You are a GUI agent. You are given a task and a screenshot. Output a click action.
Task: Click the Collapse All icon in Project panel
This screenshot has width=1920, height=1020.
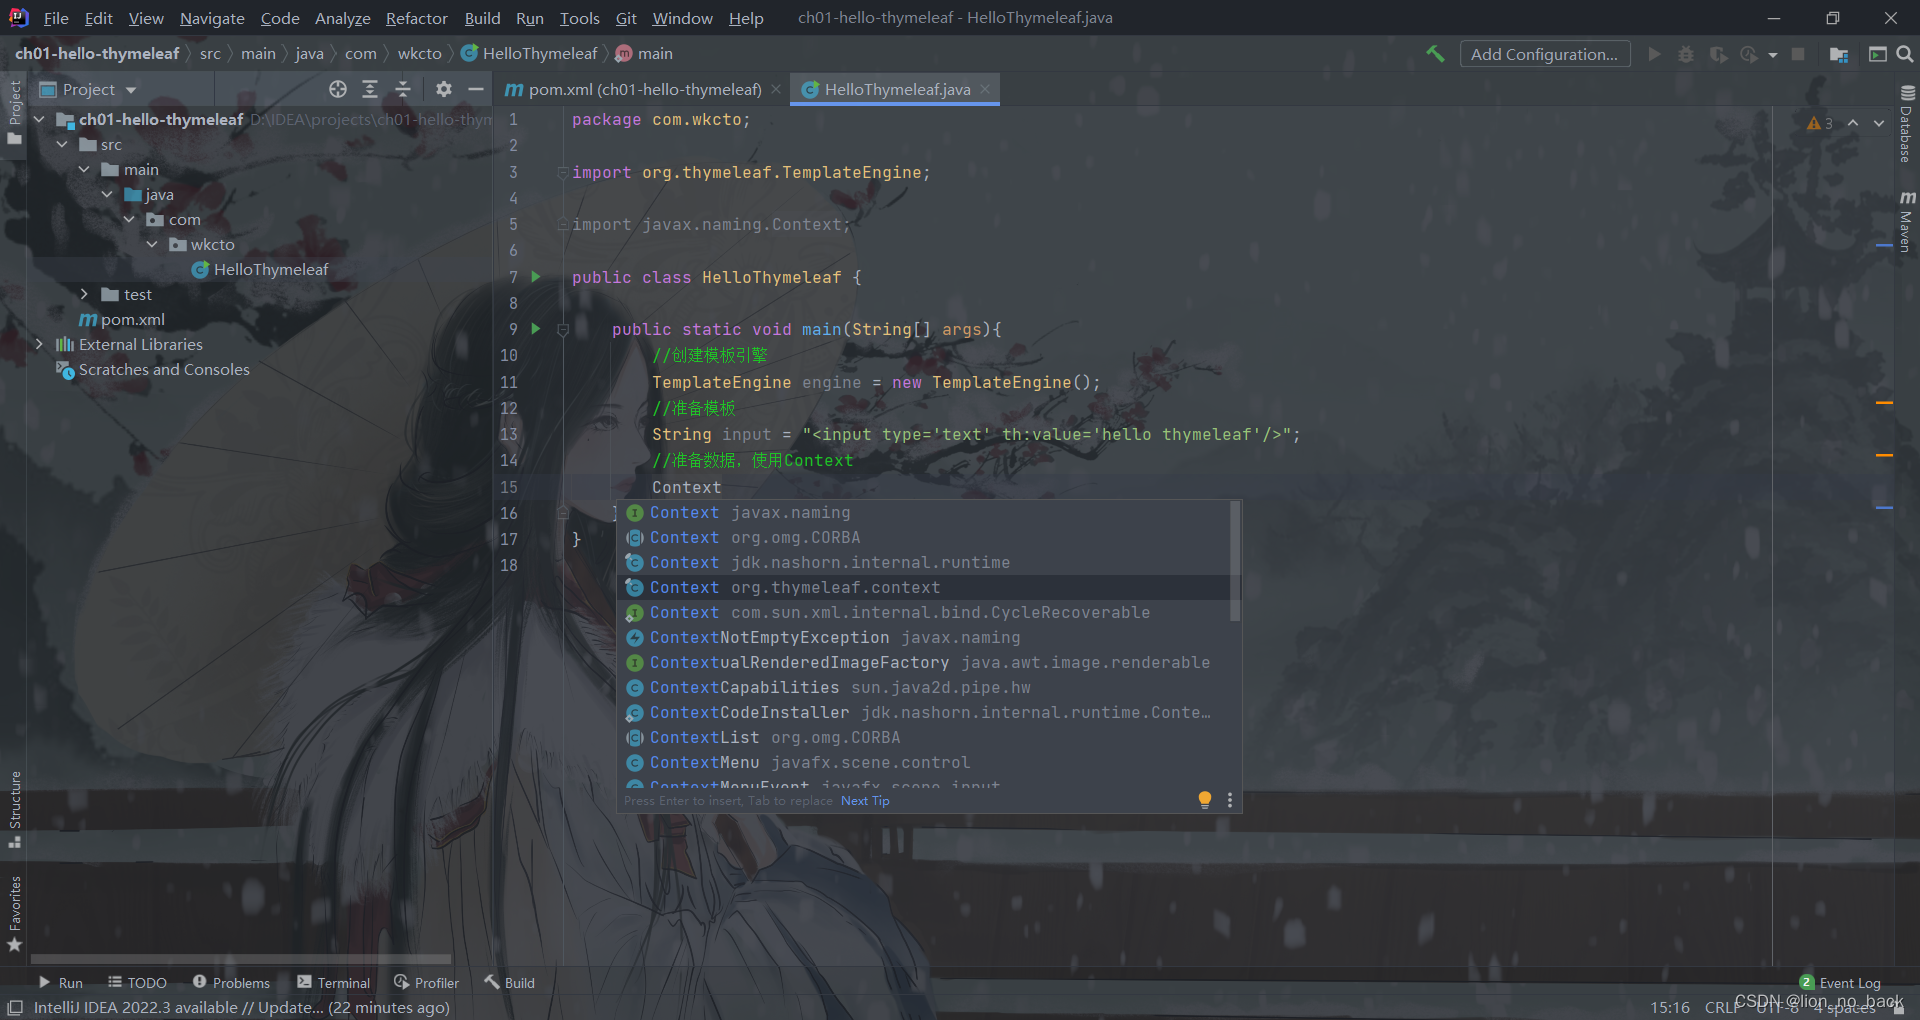tap(403, 89)
